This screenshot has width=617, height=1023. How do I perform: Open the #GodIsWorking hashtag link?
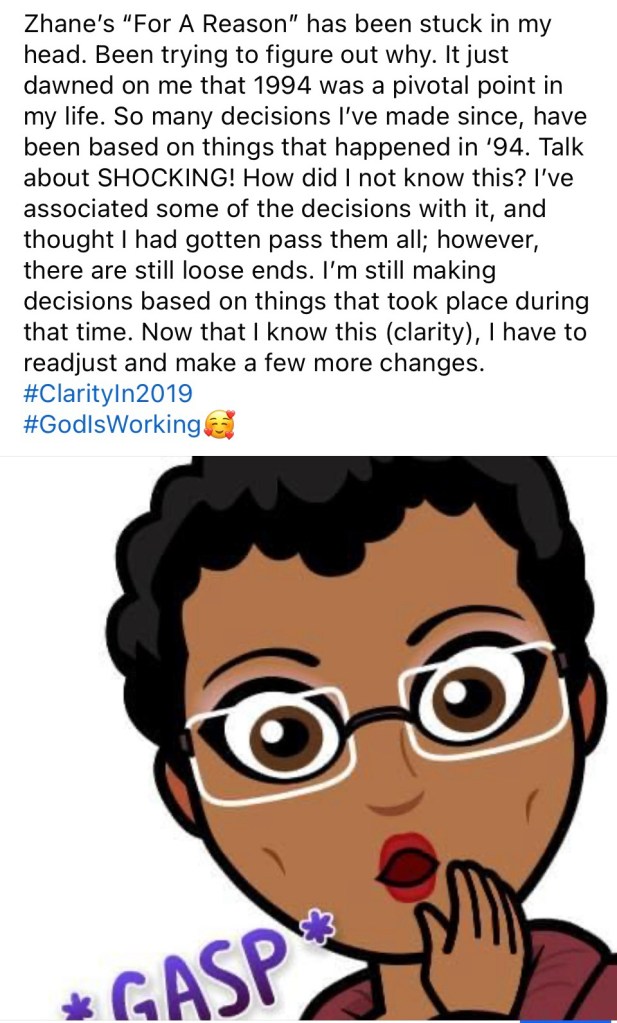coord(112,424)
